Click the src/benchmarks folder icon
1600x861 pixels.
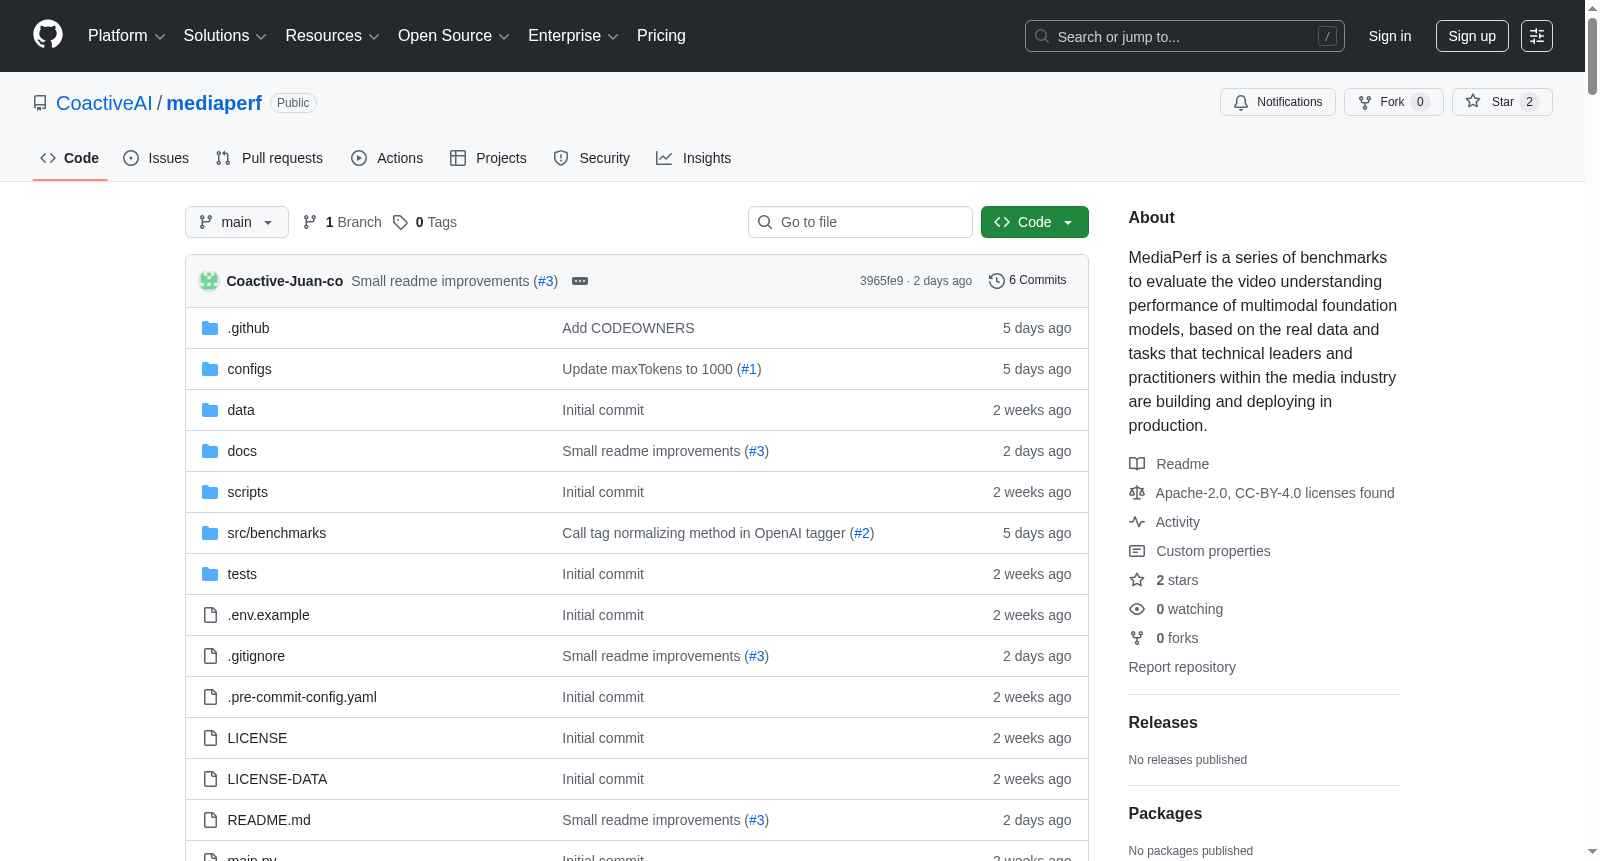pyautogui.click(x=210, y=533)
